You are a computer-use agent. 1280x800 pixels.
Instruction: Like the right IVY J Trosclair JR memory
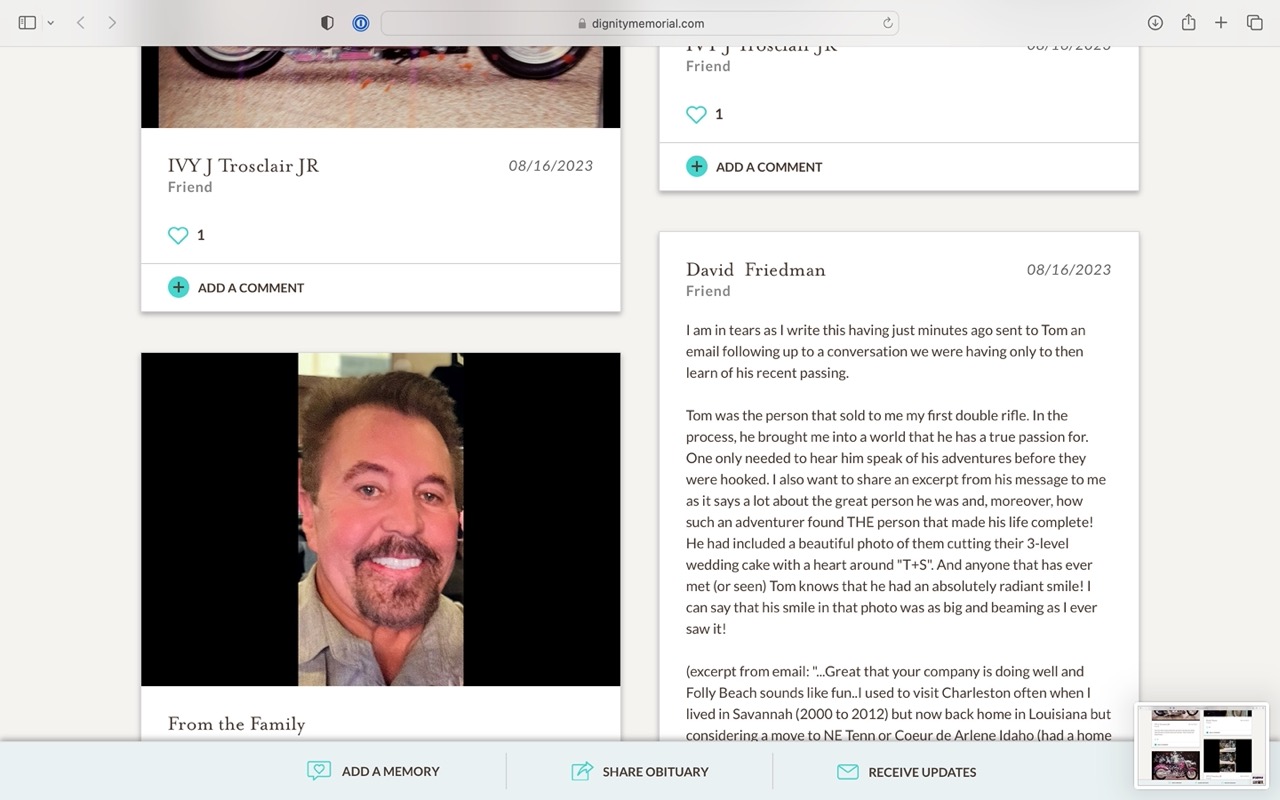click(x=696, y=114)
